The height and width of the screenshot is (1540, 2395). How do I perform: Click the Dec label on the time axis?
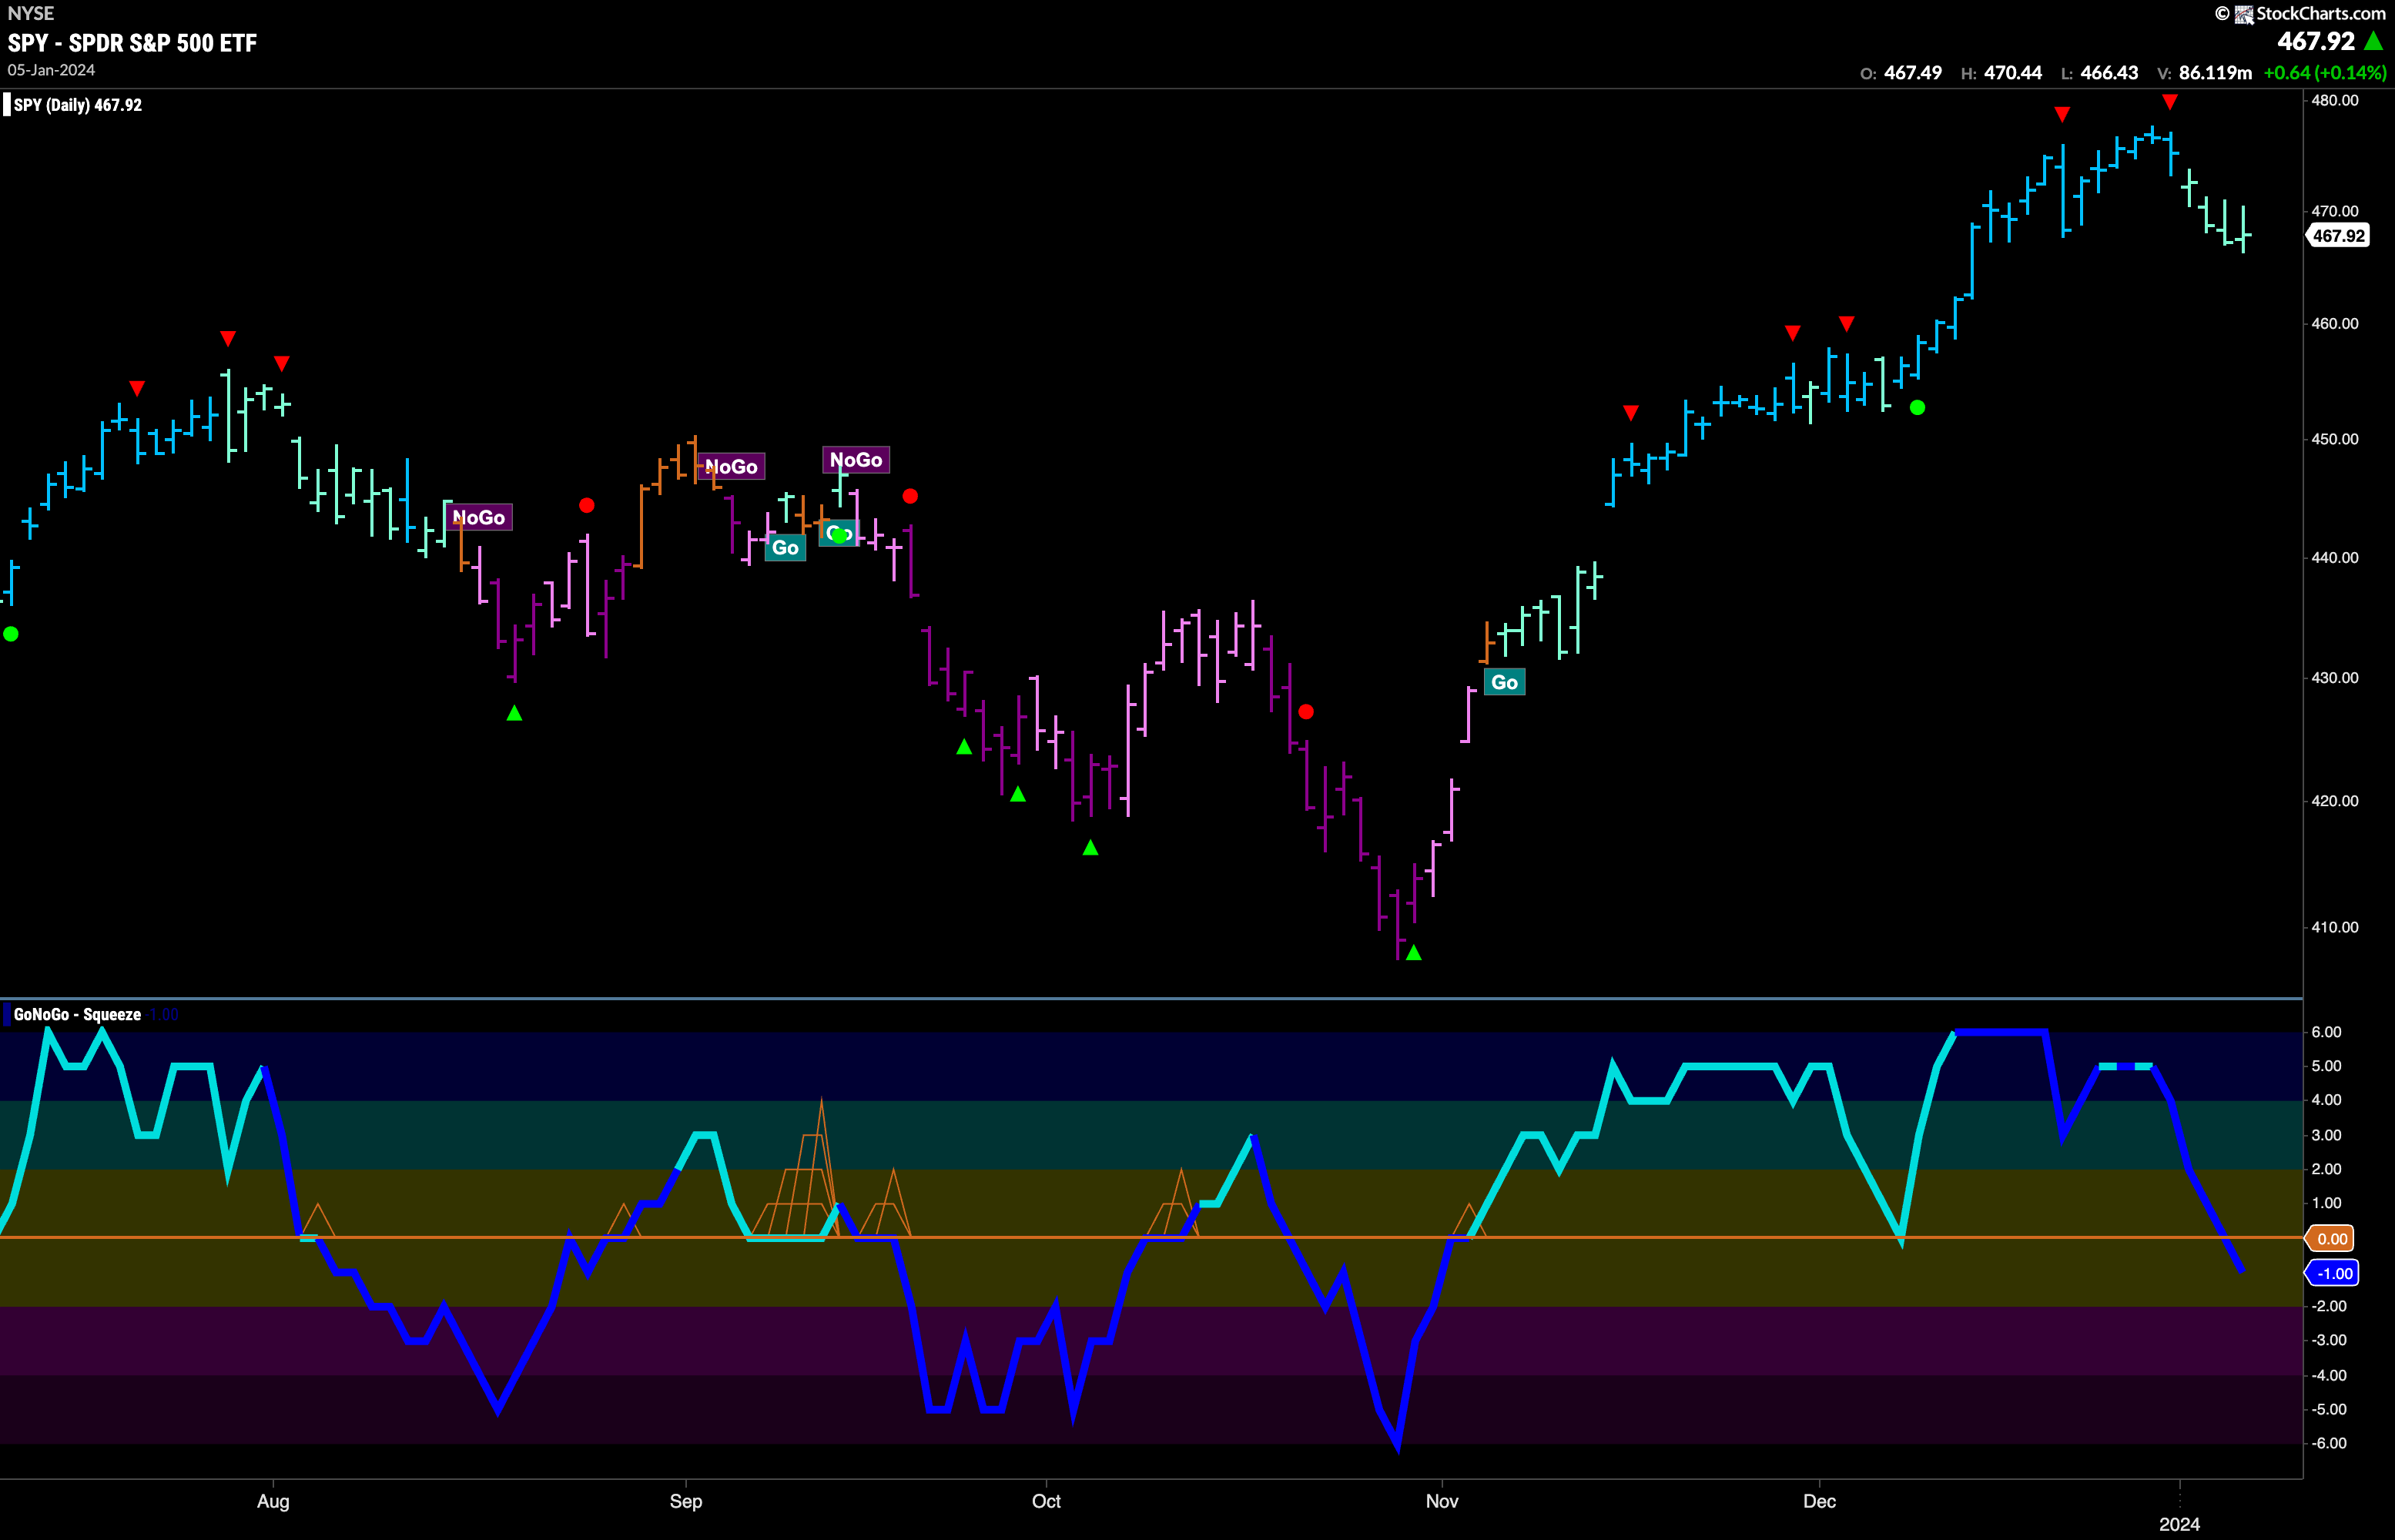[x=1819, y=1501]
